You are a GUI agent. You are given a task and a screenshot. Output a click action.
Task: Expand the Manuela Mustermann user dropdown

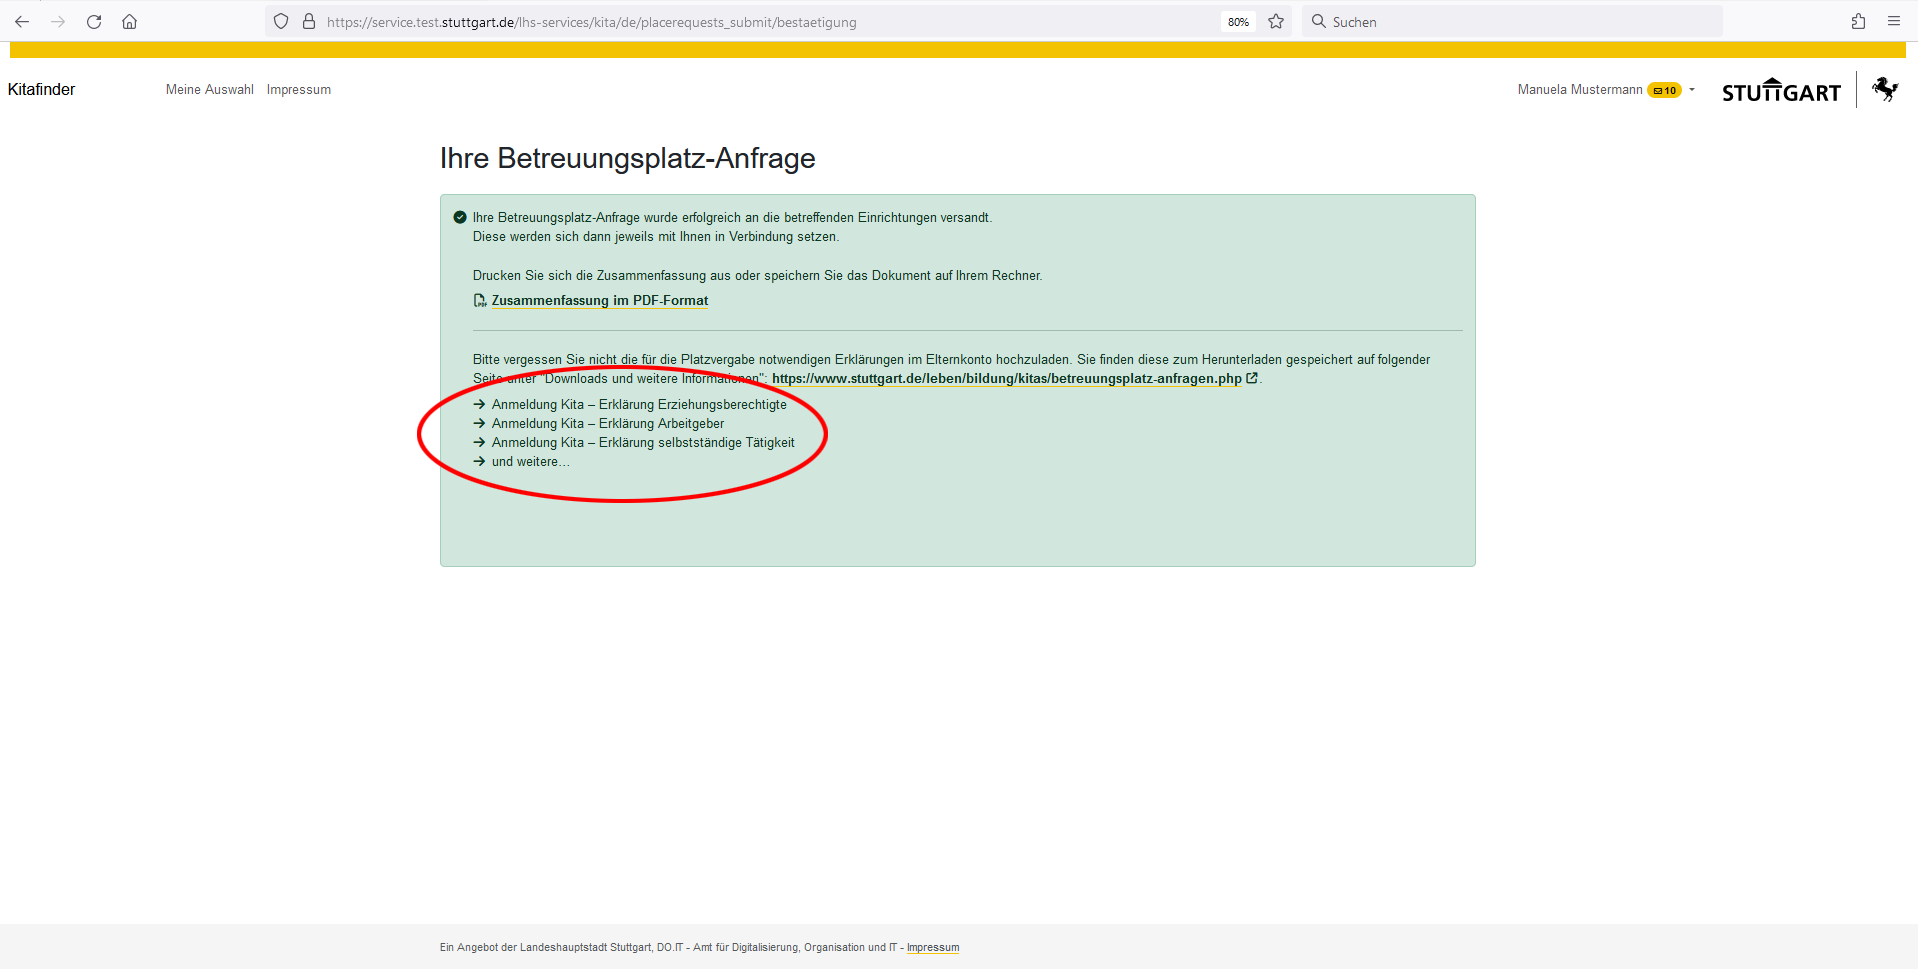1692,90
